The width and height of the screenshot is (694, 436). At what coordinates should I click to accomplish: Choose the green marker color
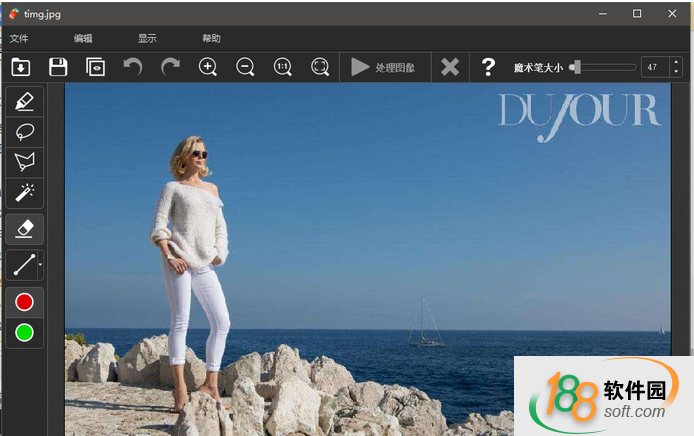(x=25, y=332)
